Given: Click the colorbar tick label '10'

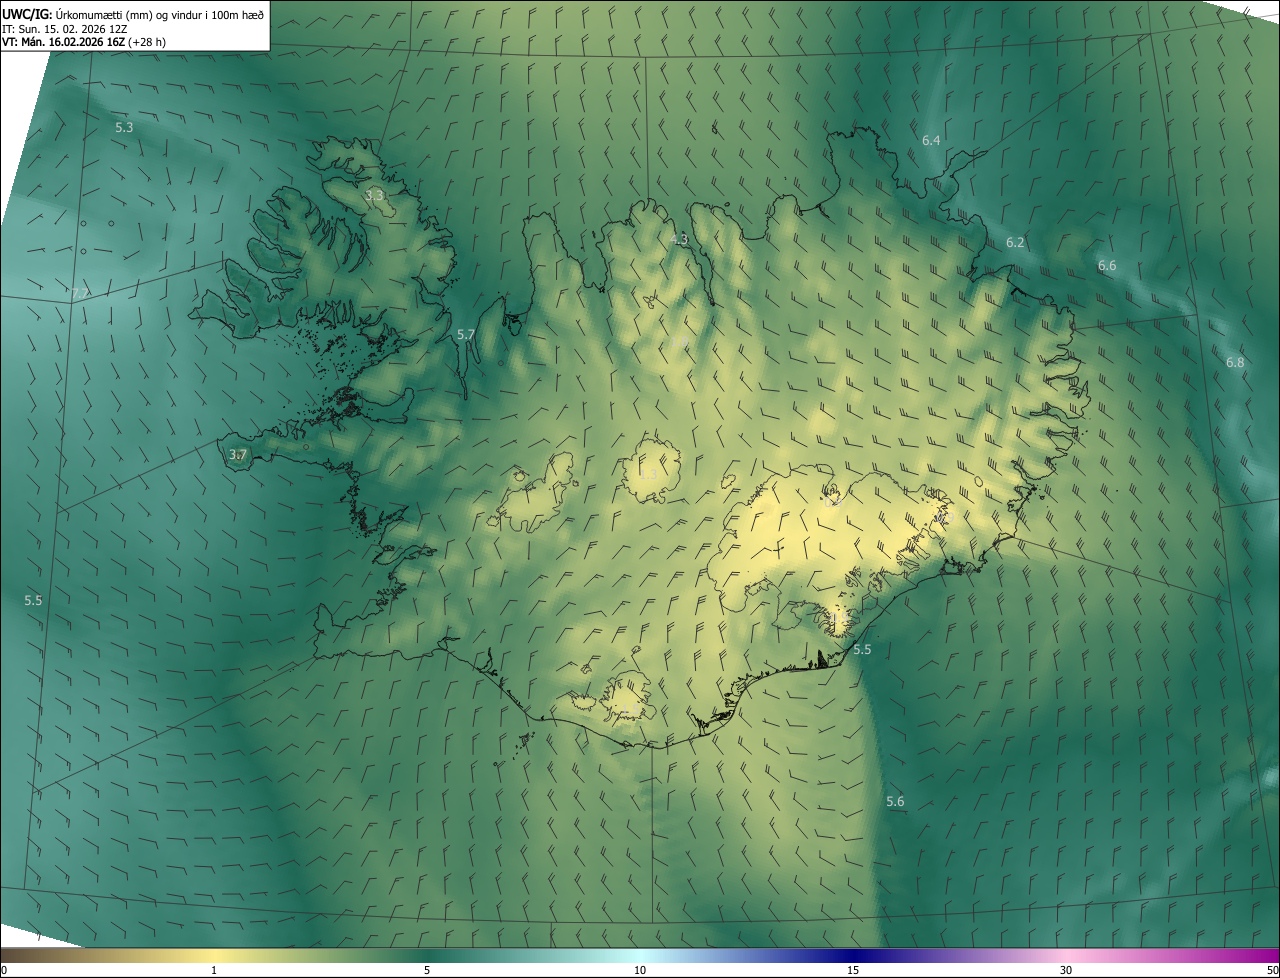Looking at the screenshot, I should pos(640,971).
